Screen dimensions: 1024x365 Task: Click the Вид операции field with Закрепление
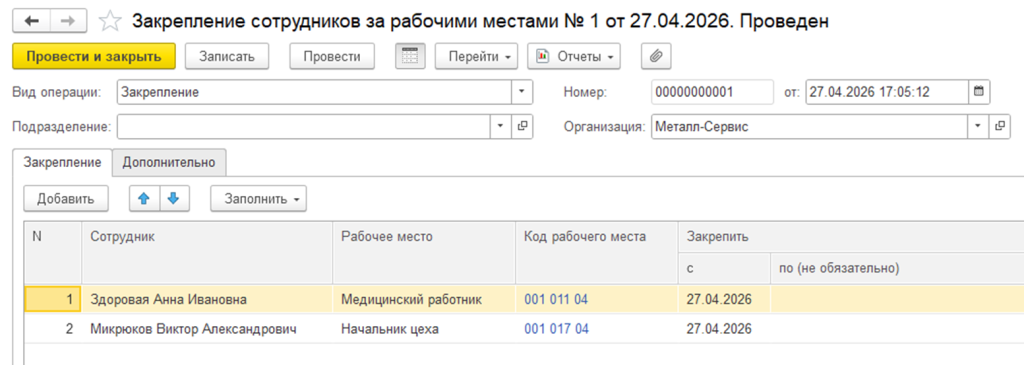pos(314,92)
